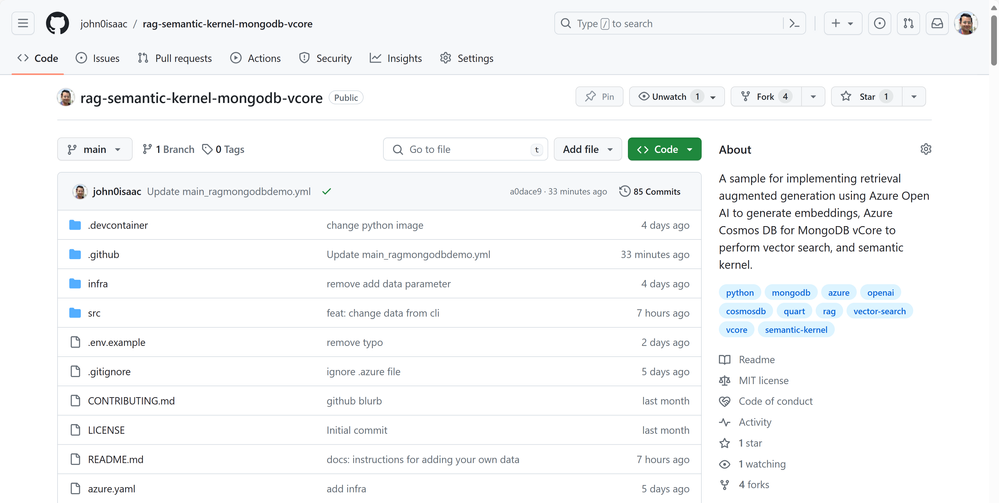The height and width of the screenshot is (503, 999).
Task: Open the green Code dropdown
Action: pyautogui.click(x=665, y=149)
